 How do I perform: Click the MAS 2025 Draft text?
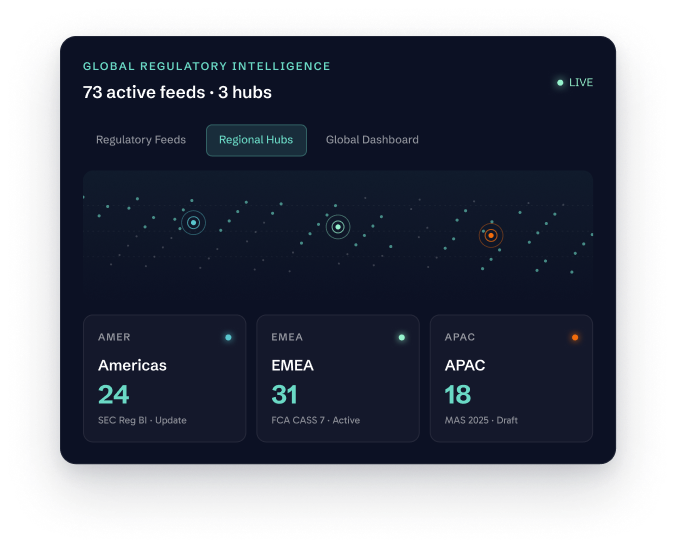coord(481,420)
